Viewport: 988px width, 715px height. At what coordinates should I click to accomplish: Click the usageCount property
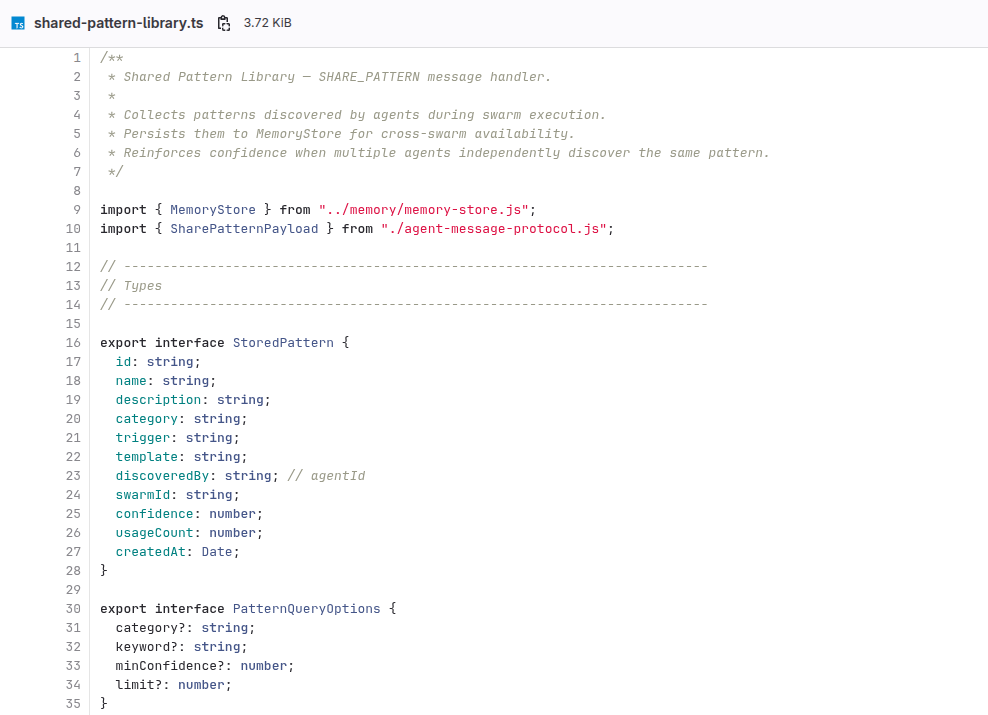(154, 533)
